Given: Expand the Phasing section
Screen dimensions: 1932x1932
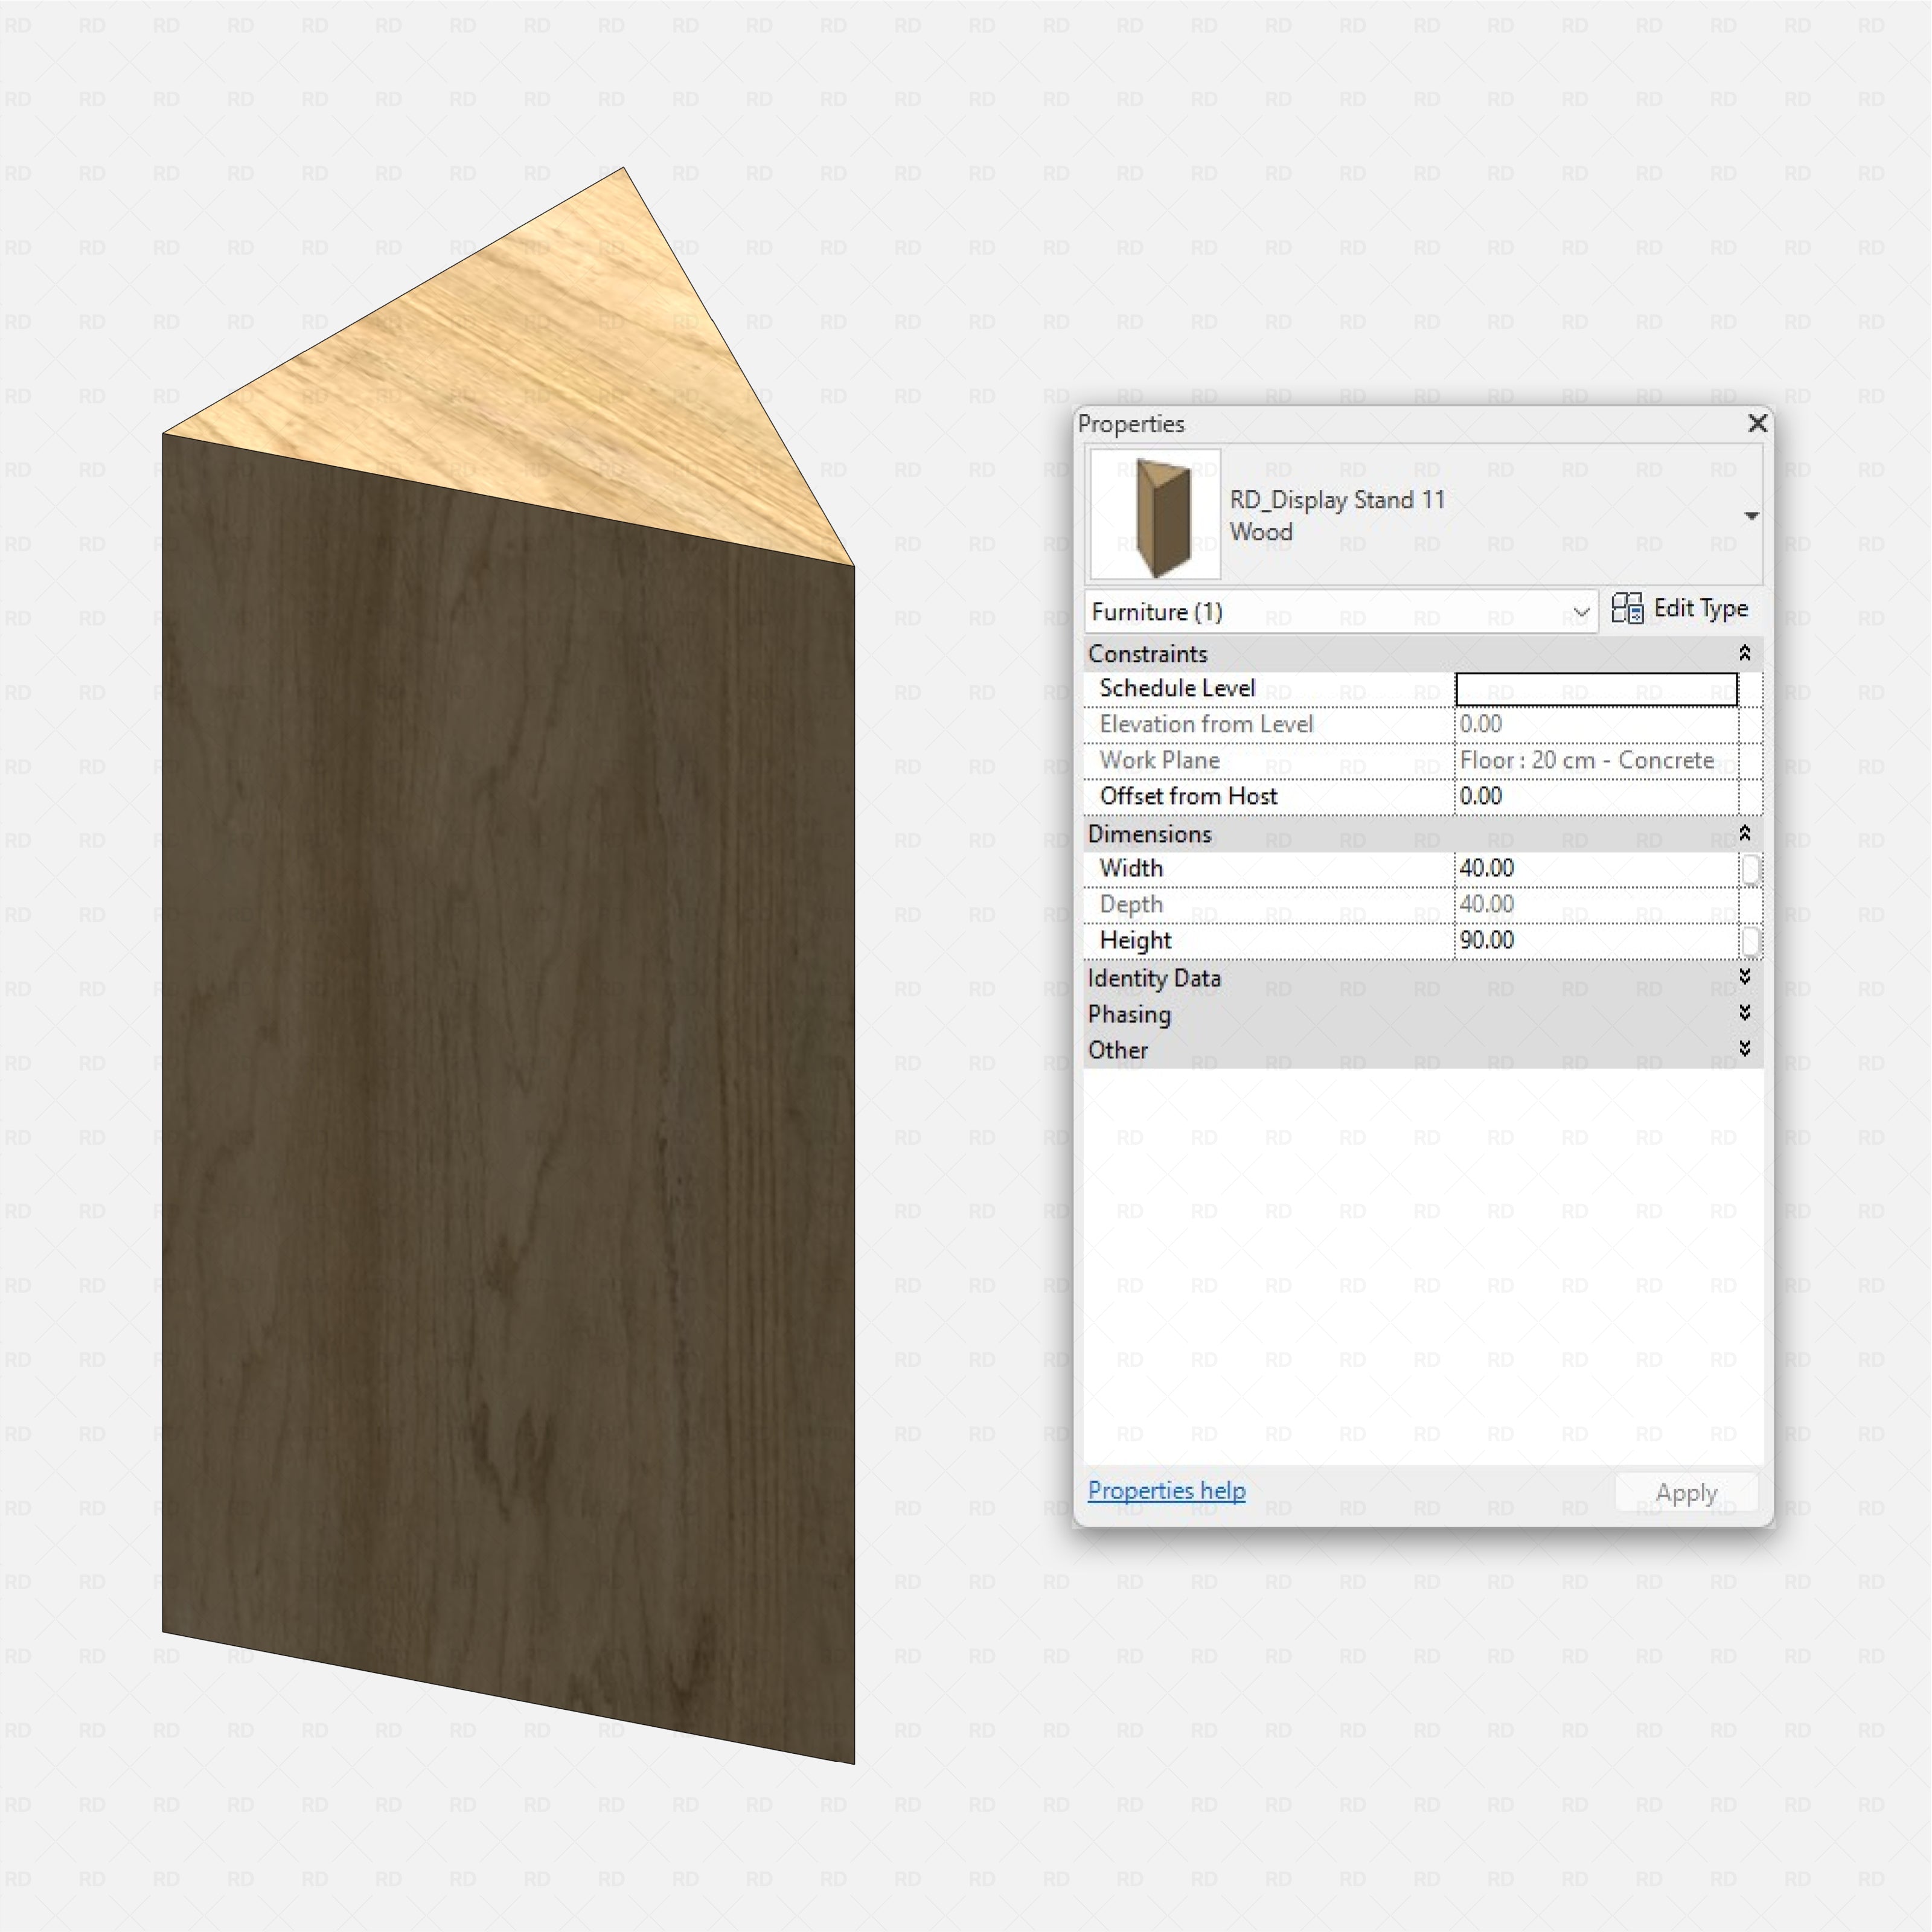Looking at the screenshot, I should (1744, 1013).
